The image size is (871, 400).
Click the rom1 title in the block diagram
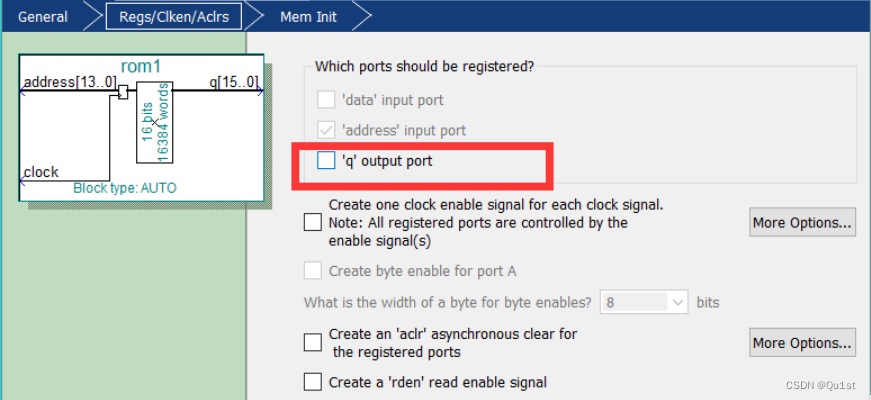[x=141, y=66]
